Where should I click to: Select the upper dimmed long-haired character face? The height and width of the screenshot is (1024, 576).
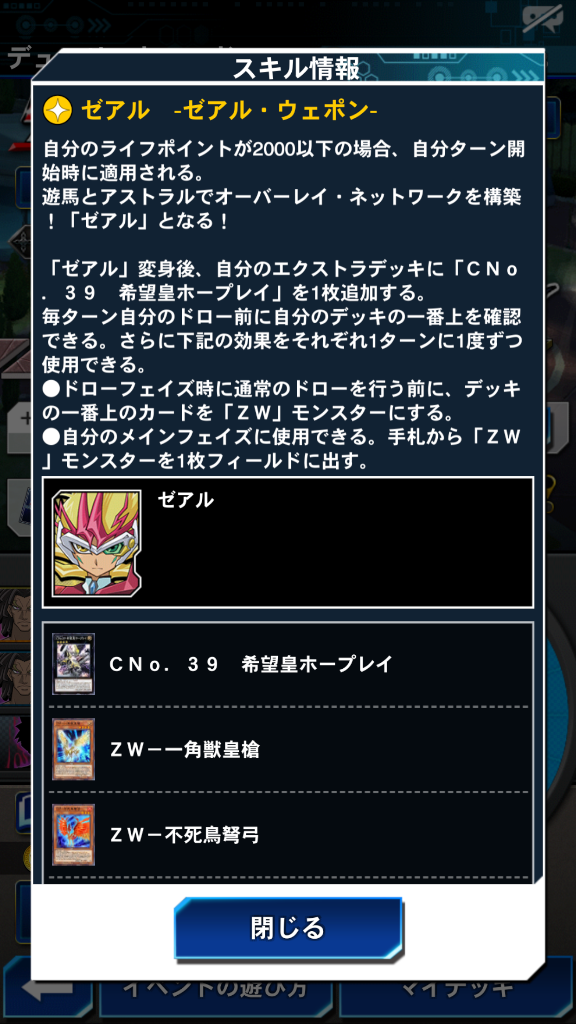(14, 615)
